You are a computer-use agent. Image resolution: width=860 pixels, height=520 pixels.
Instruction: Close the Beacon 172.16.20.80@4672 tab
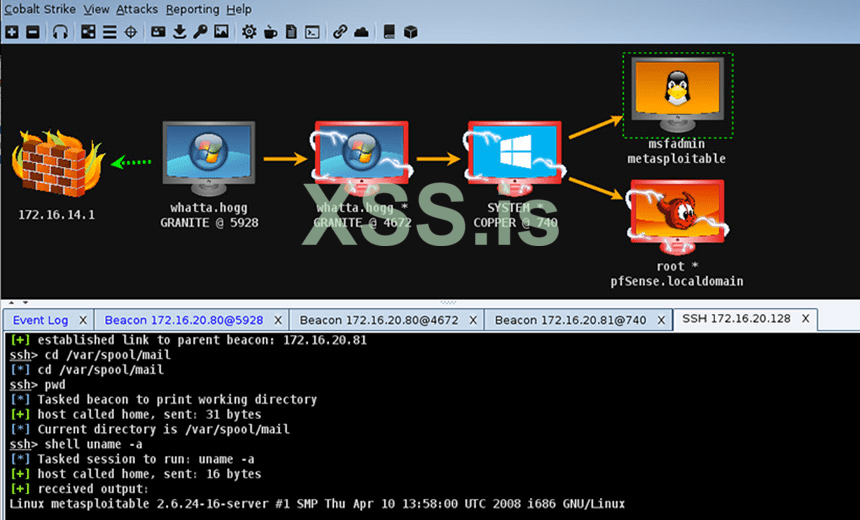pyautogui.click(x=473, y=320)
